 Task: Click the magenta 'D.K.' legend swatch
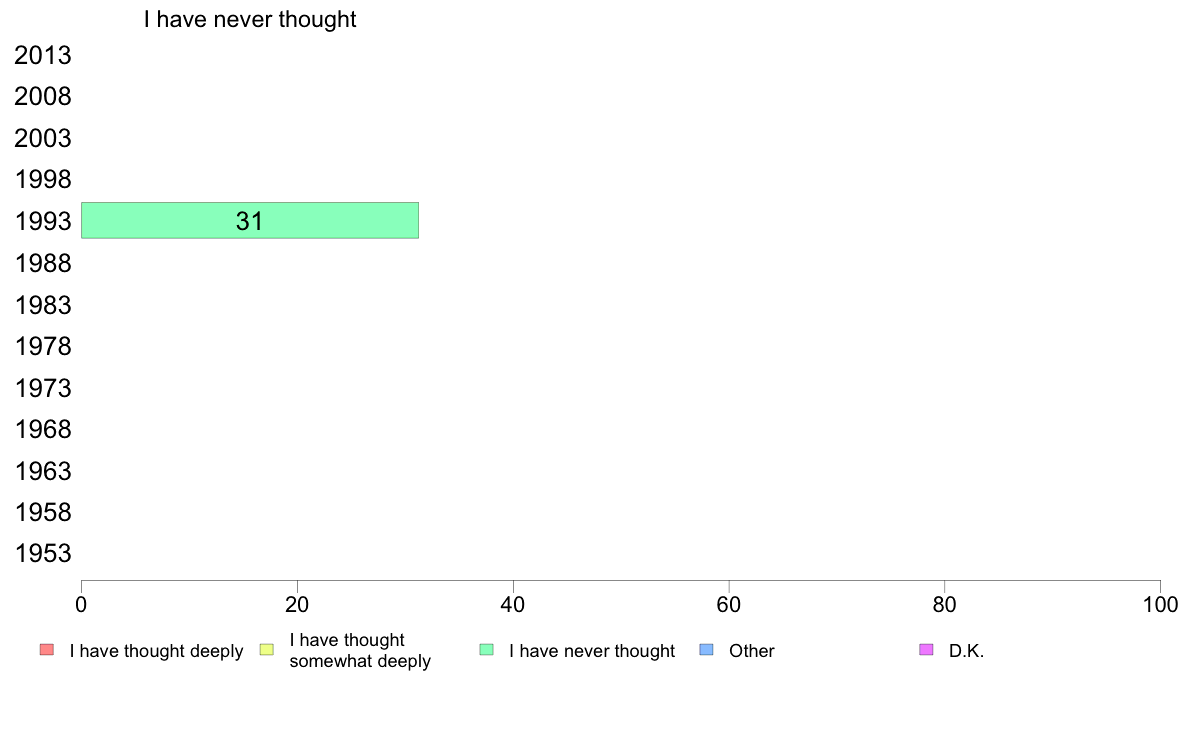coord(926,650)
